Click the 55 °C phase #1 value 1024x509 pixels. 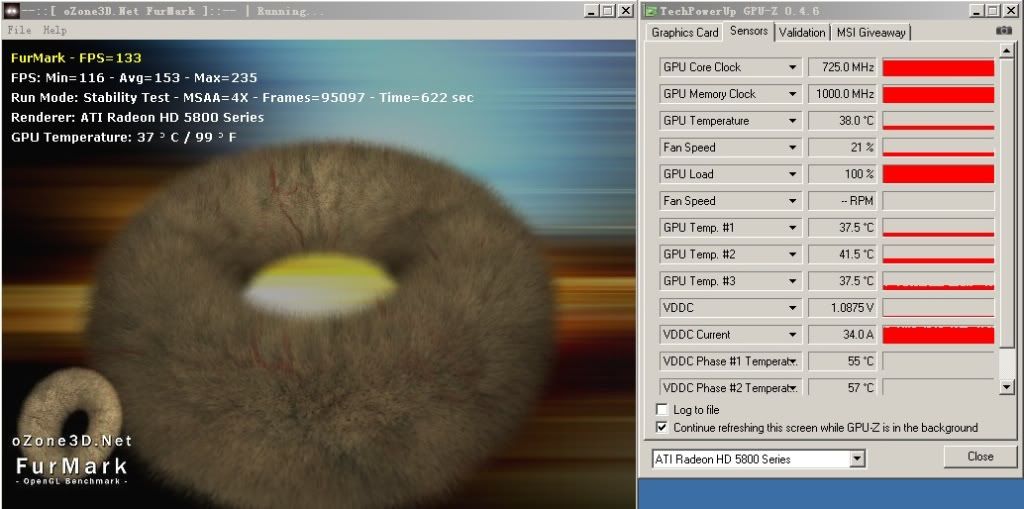tap(842, 361)
